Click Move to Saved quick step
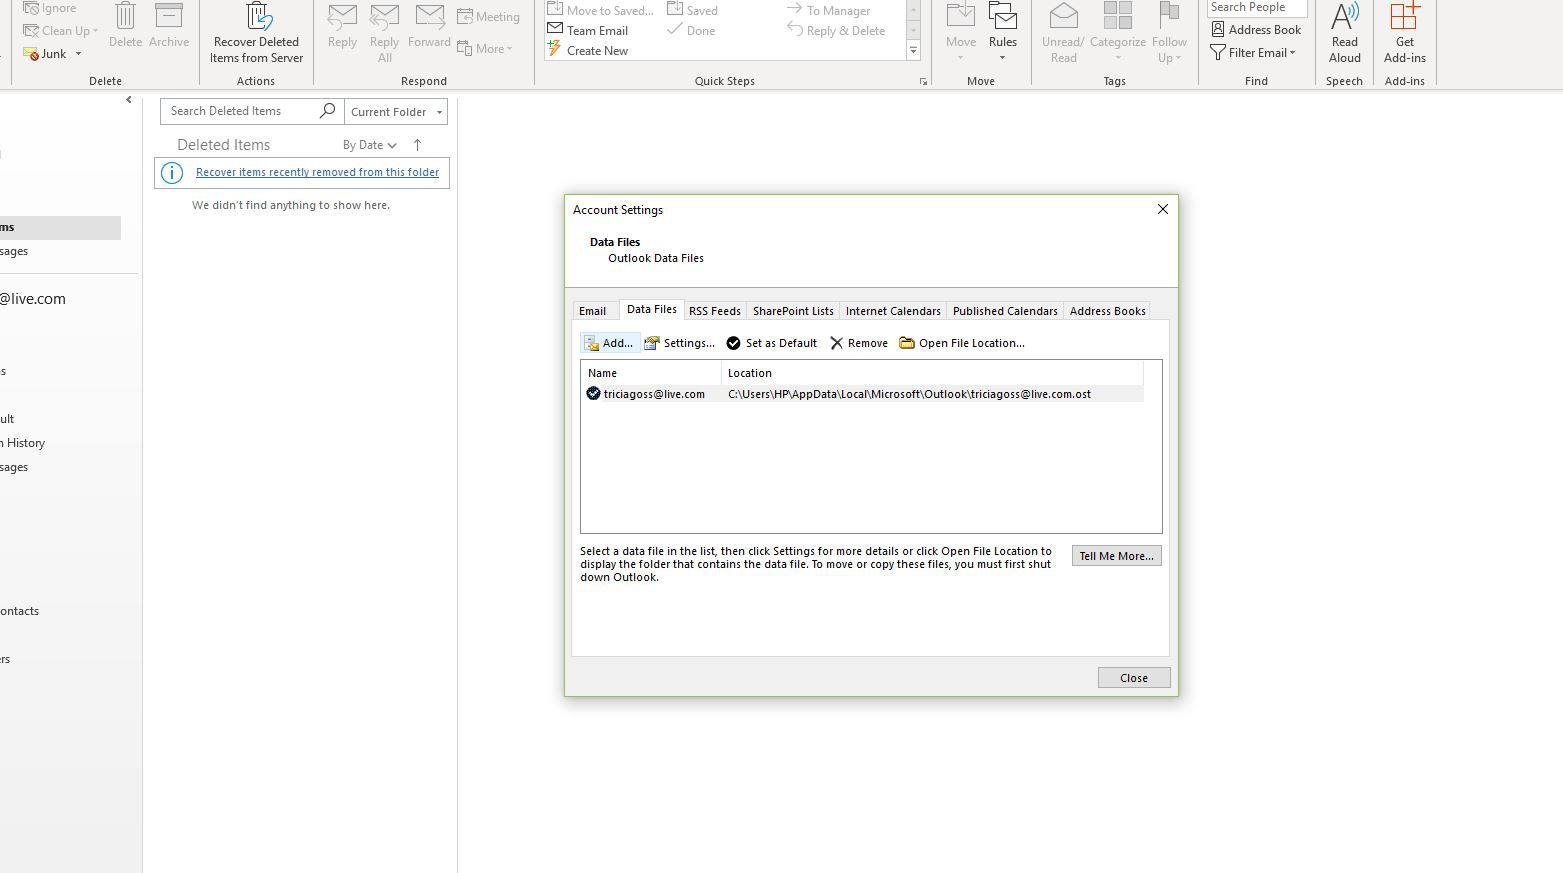The image size is (1563, 873). [x=600, y=10]
